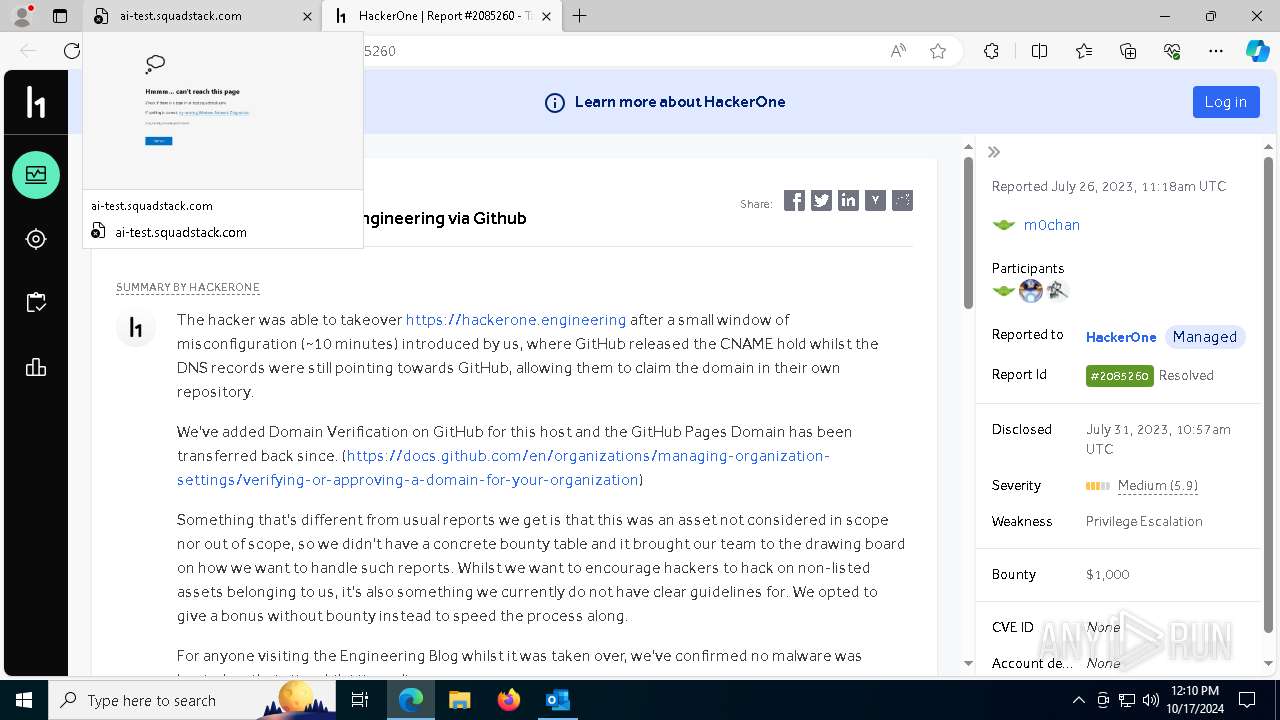Viewport: 1280px width, 720px height.
Task: Open the Opportunities target sidebar icon
Action: click(36, 239)
